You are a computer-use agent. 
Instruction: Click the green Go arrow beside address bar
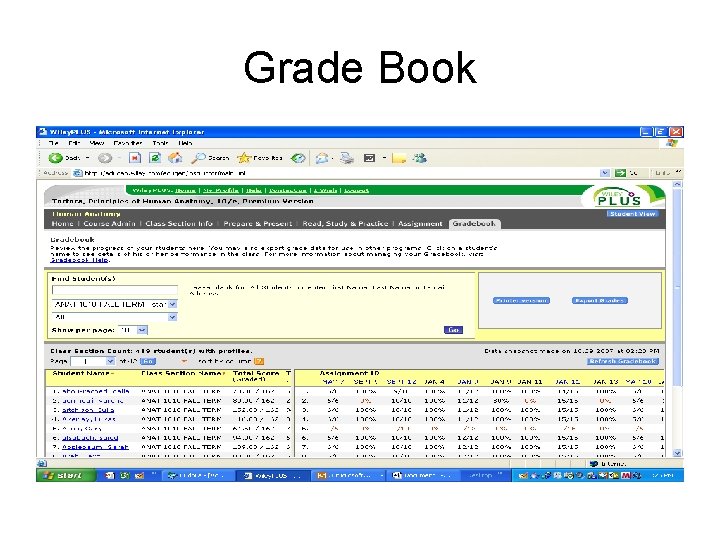click(620, 173)
